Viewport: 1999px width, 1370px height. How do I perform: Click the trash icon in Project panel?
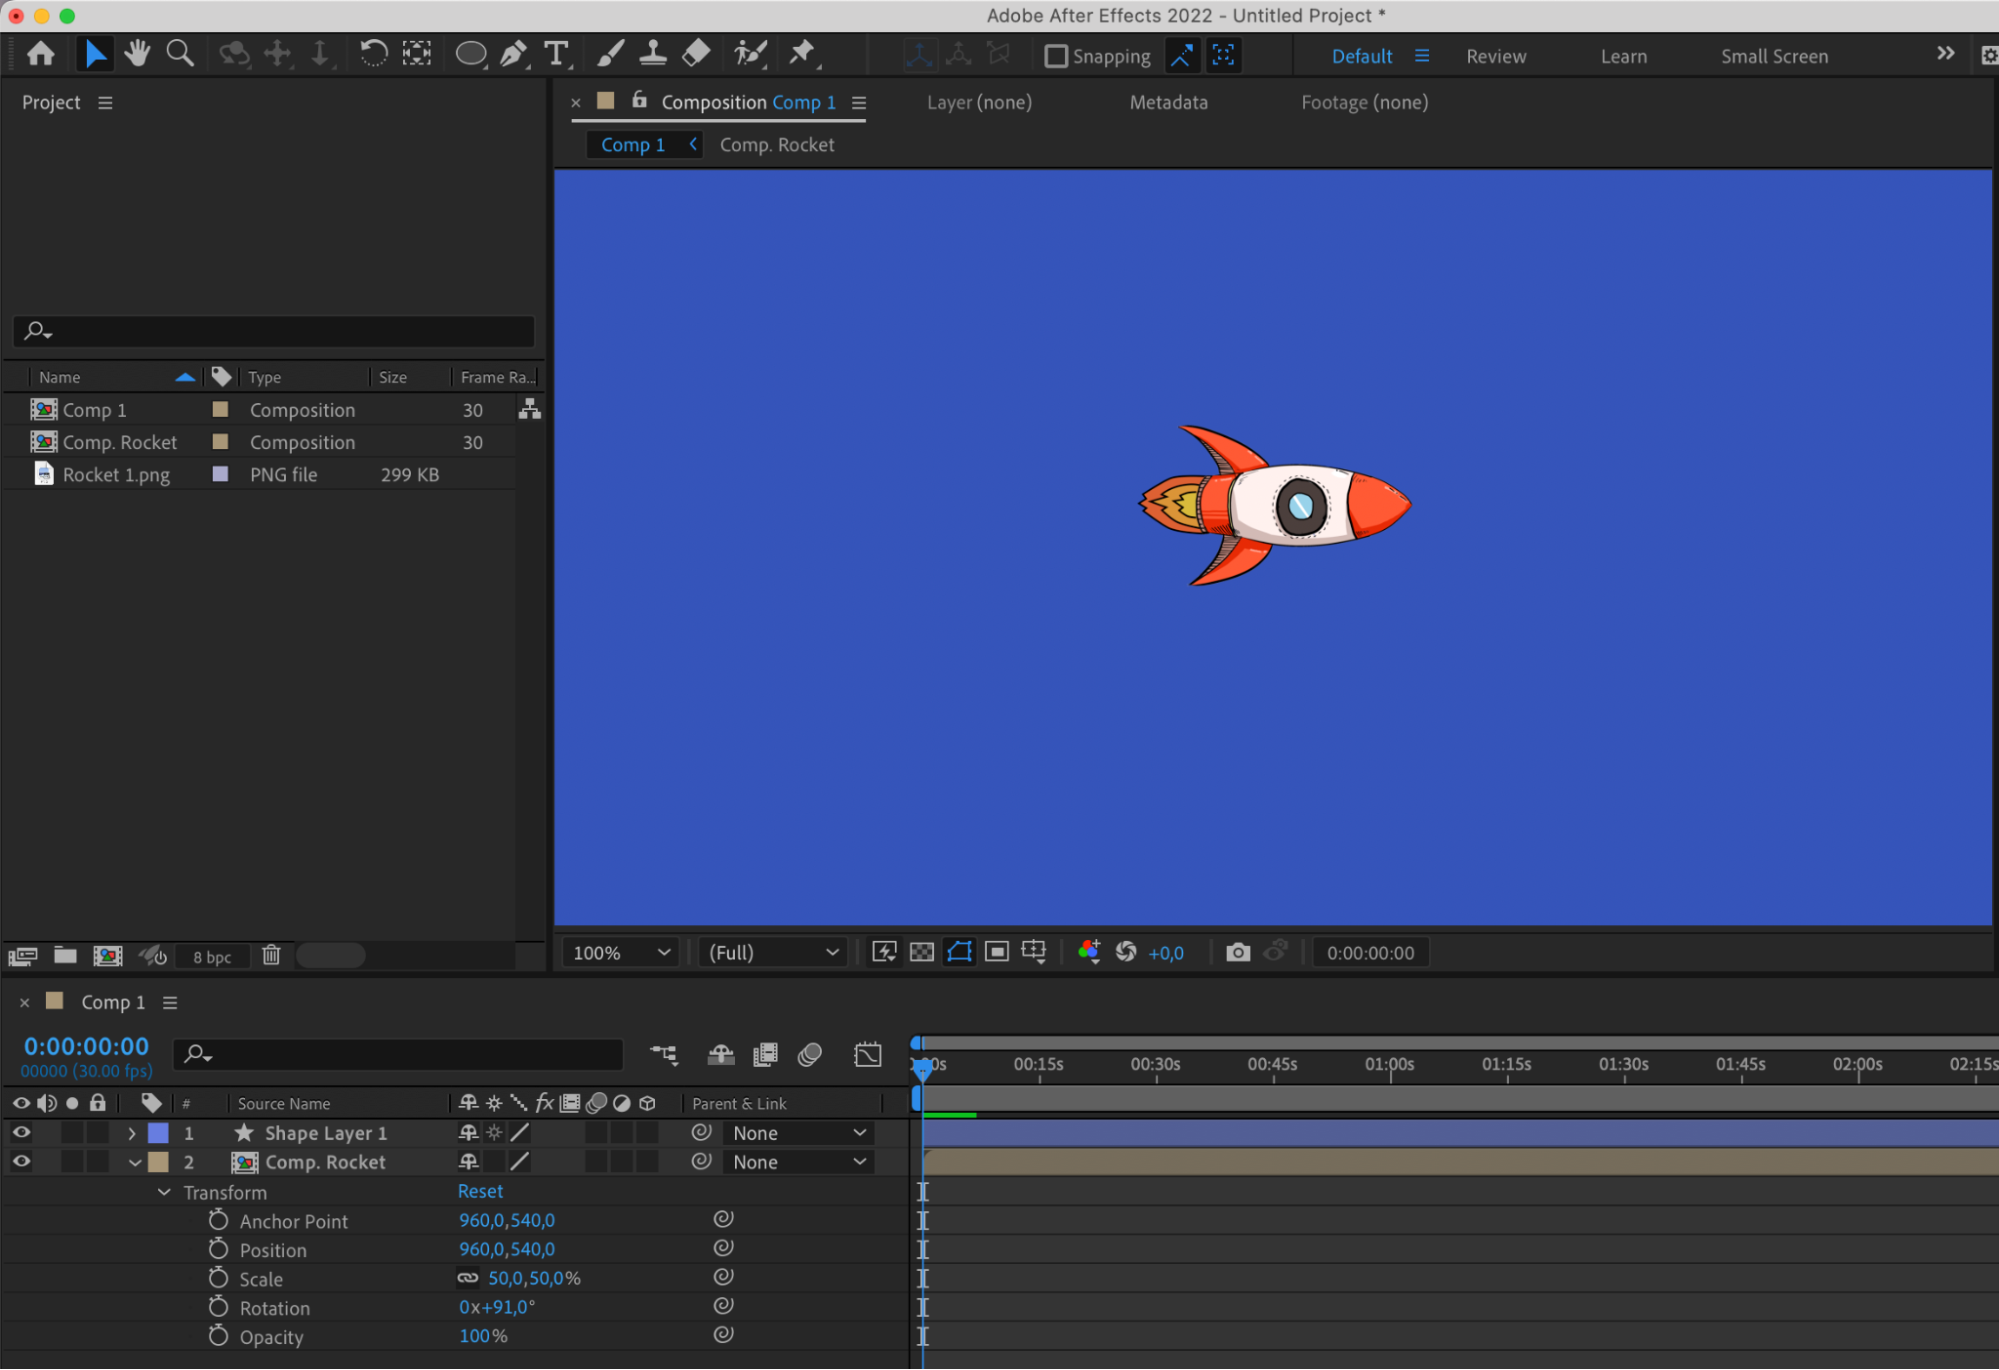pyautogui.click(x=271, y=955)
